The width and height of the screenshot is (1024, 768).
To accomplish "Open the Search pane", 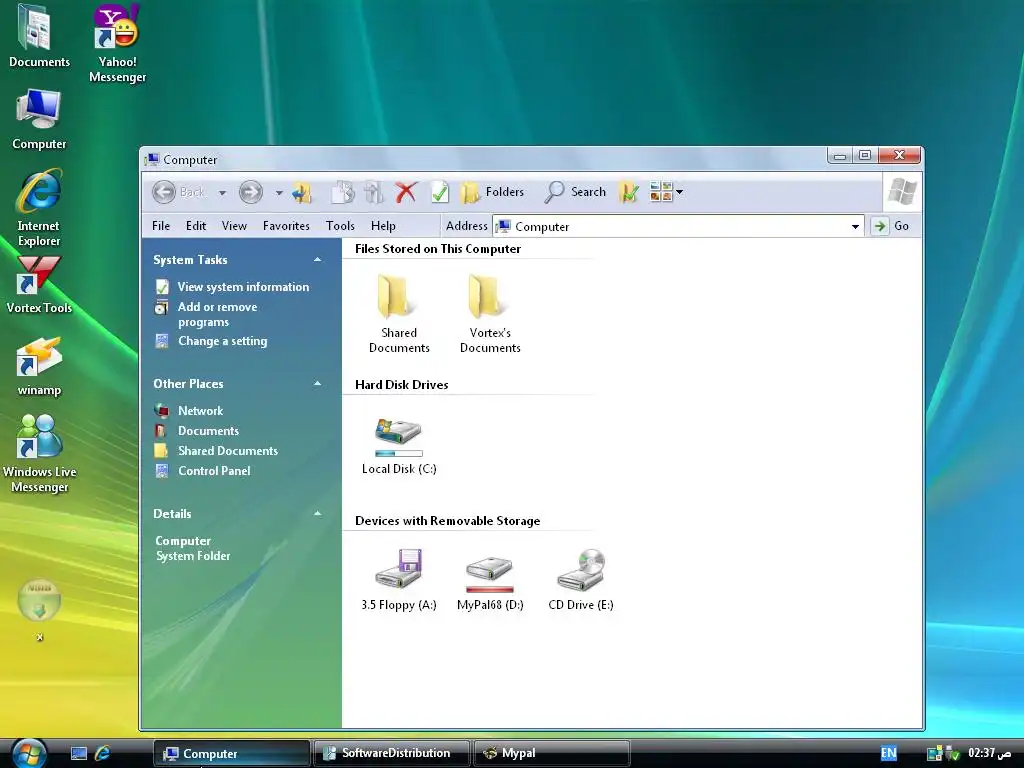I will pyautogui.click(x=575, y=192).
